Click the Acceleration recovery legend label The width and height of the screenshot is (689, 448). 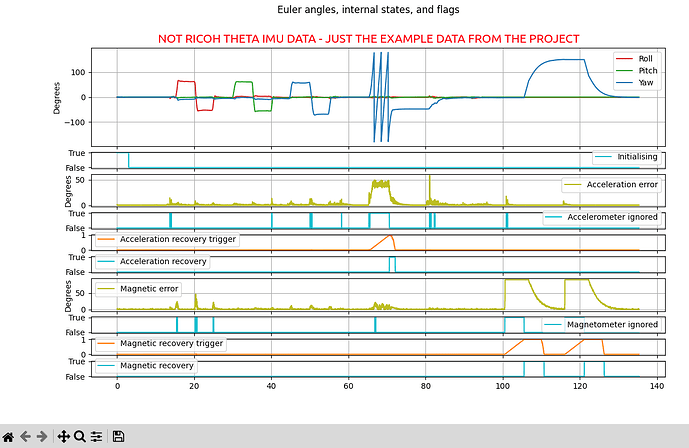(x=163, y=261)
